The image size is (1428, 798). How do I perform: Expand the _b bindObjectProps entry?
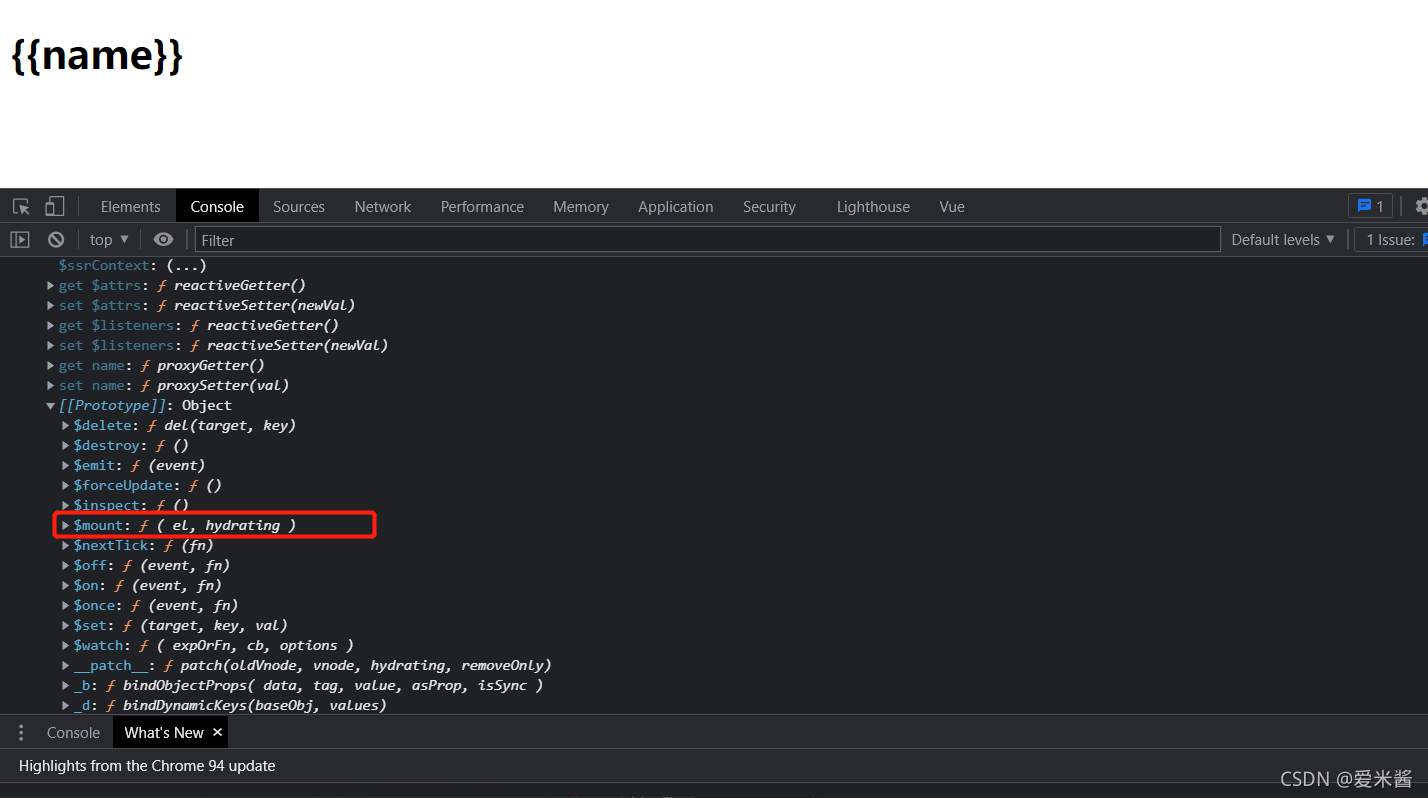[x=66, y=686]
